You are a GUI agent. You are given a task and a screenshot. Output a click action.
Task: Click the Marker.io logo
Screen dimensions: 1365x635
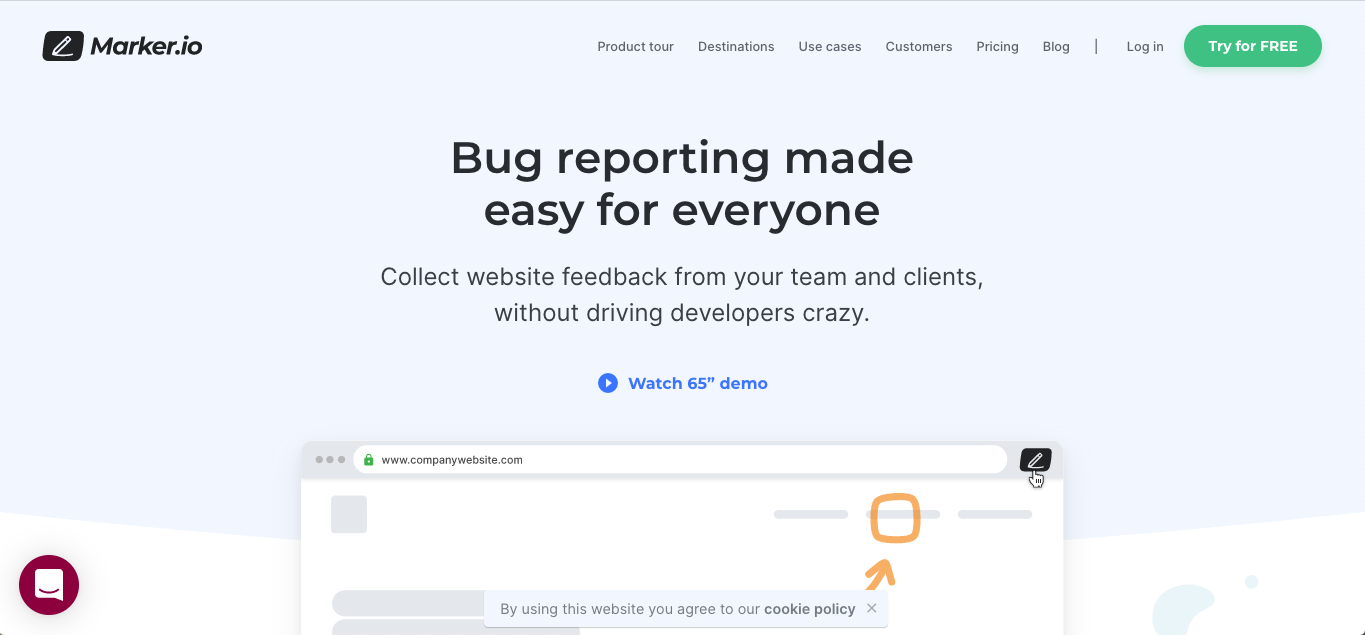click(x=122, y=46)
